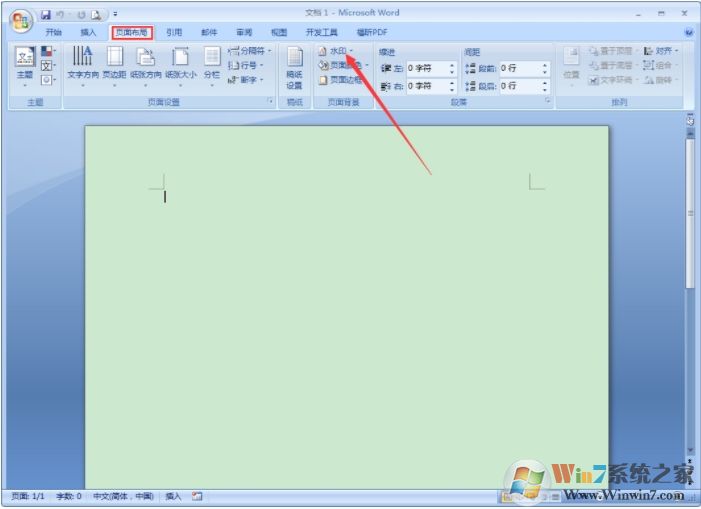Increase left indent with spinner up arrow
The height and width of the screenshot is (509, 701).
click(x=452, y=65)
